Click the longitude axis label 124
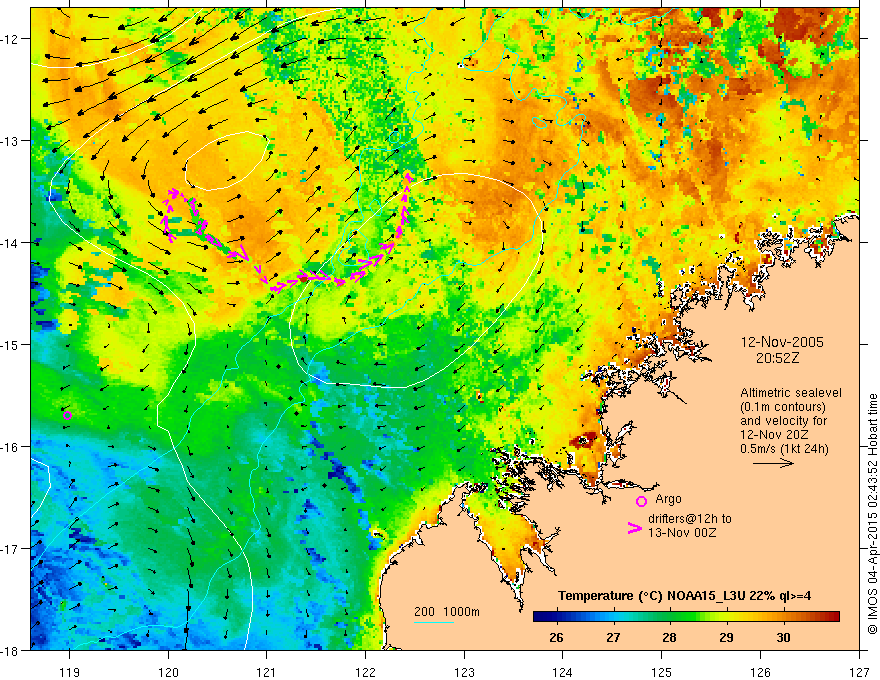The height and width of the screenshot is (680, 880). 563,672
